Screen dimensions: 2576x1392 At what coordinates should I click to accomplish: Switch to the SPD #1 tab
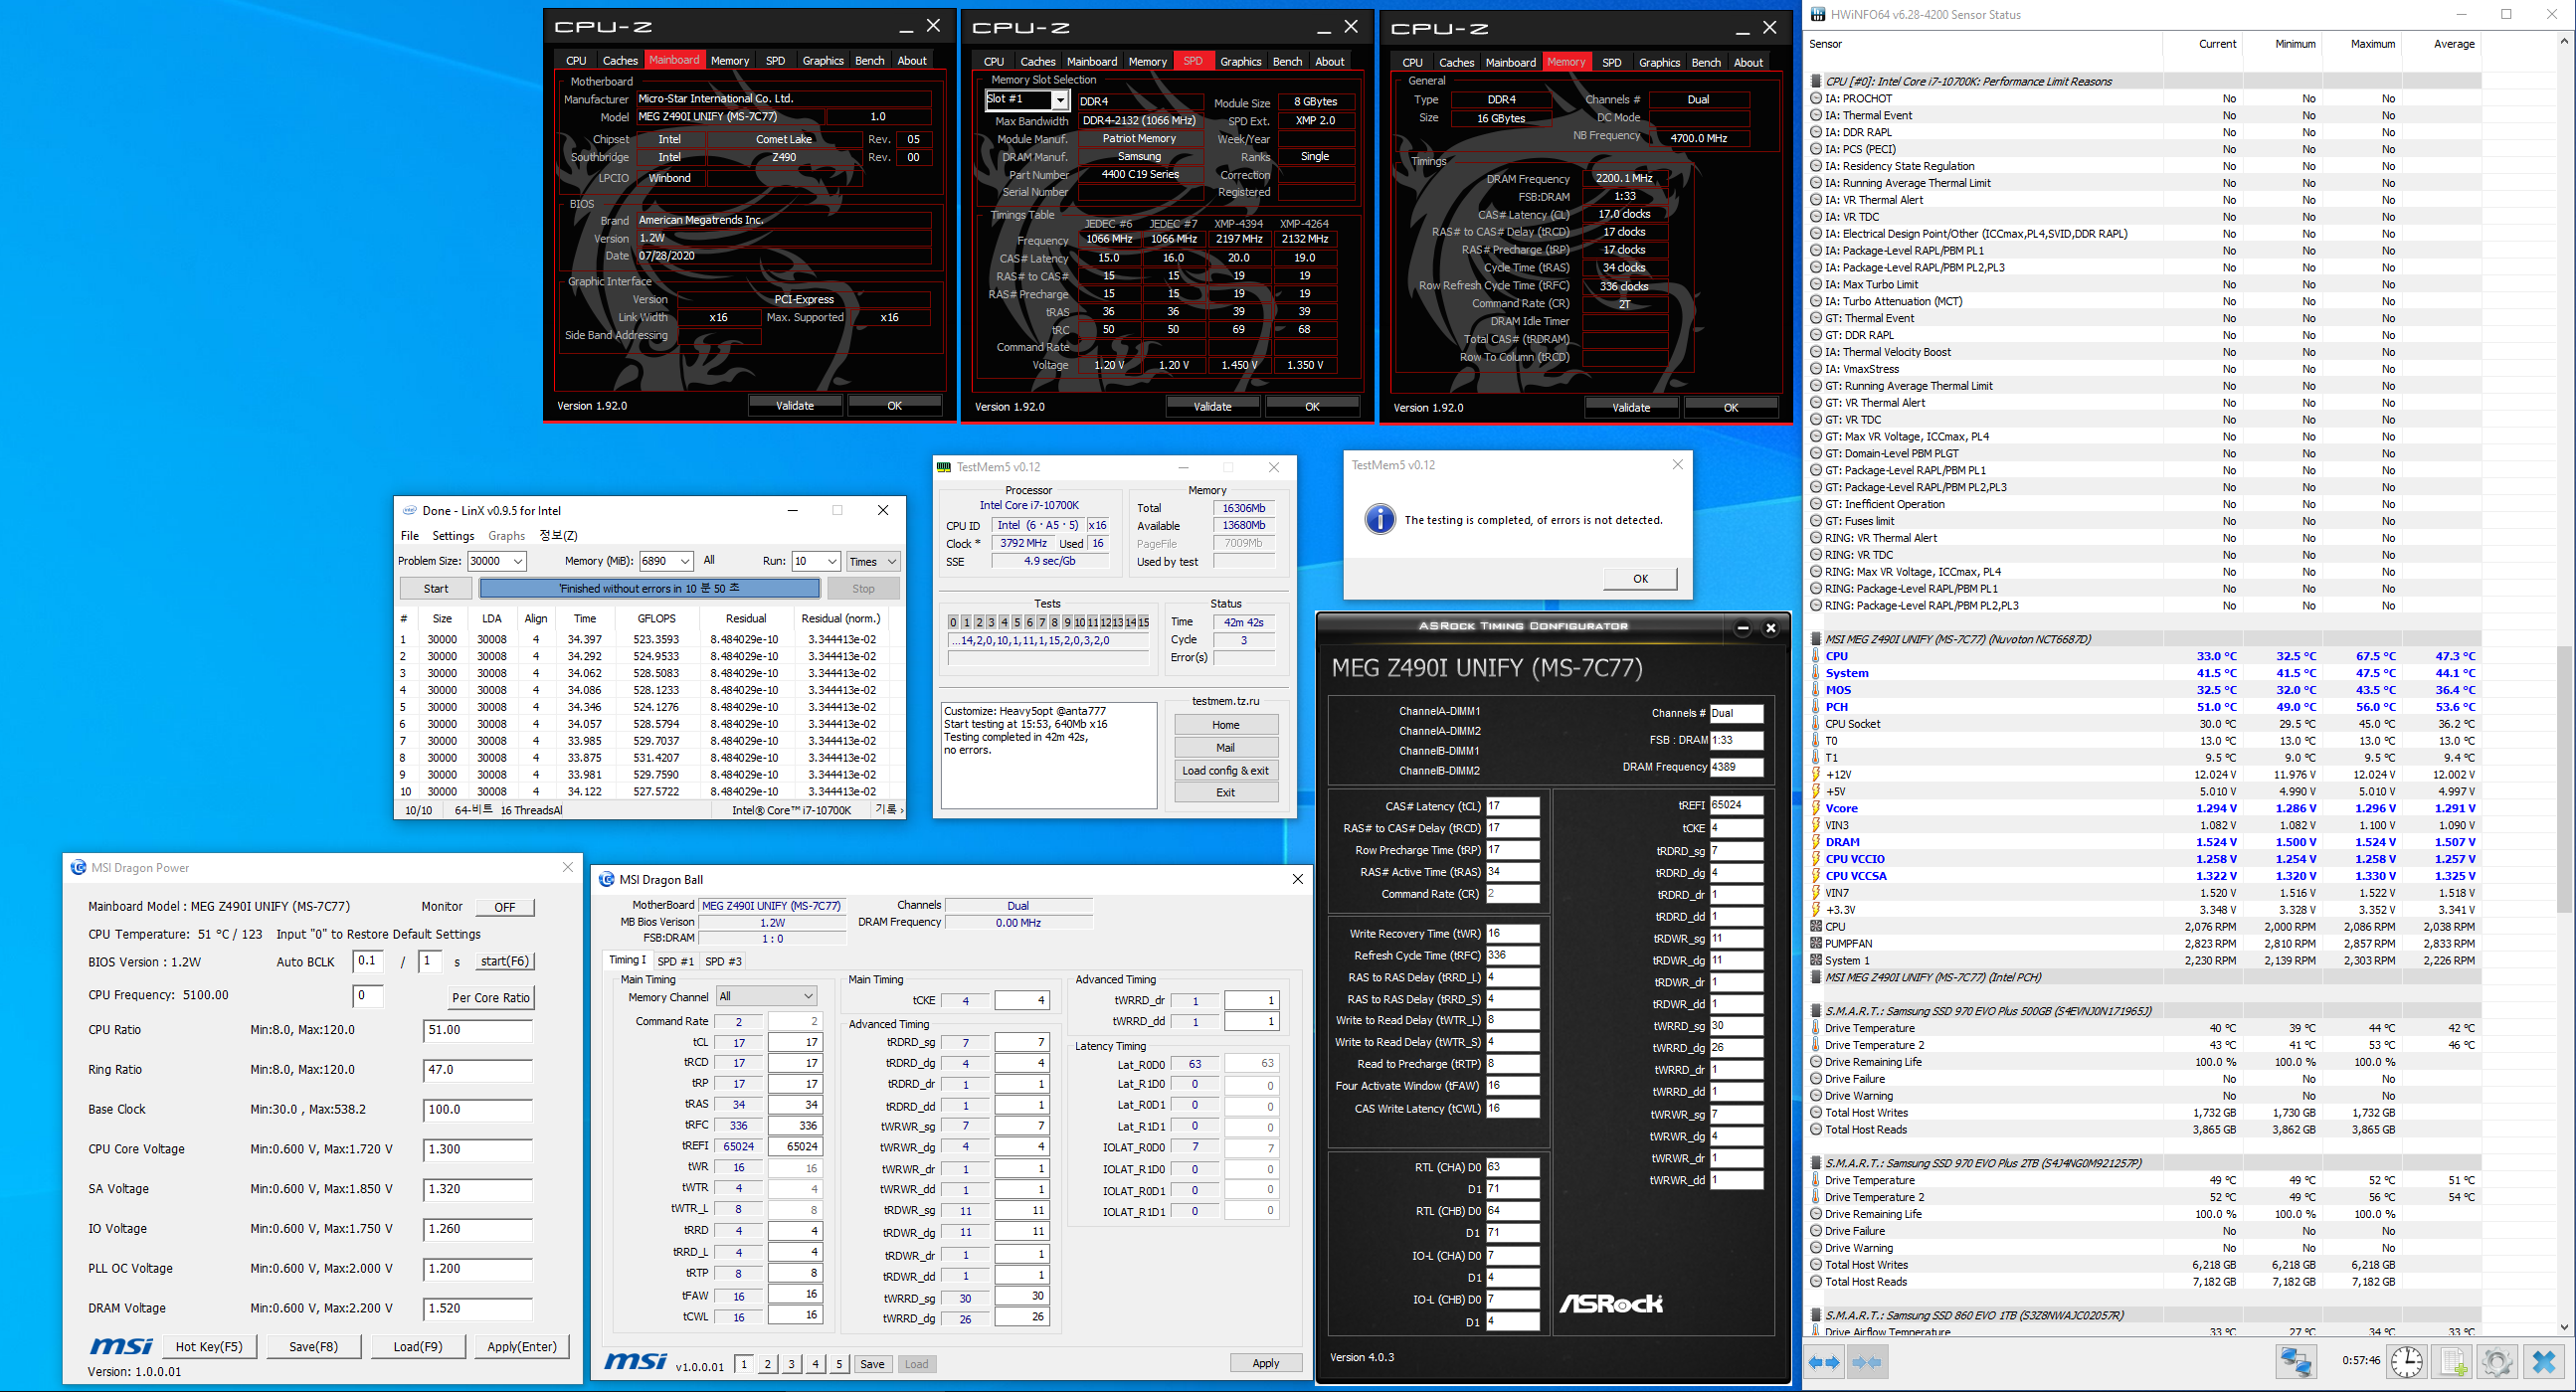click(675, 961)
